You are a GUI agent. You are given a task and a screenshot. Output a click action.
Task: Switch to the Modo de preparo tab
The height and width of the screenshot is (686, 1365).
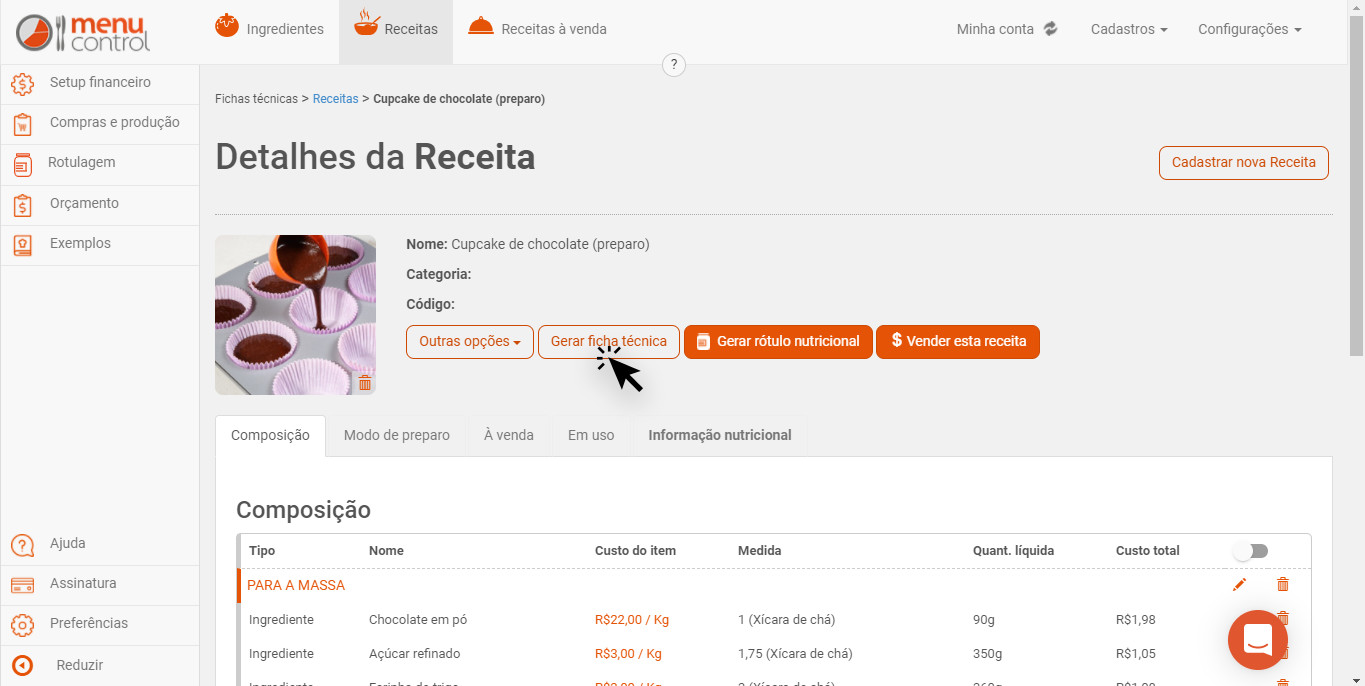tap(397, 435)
